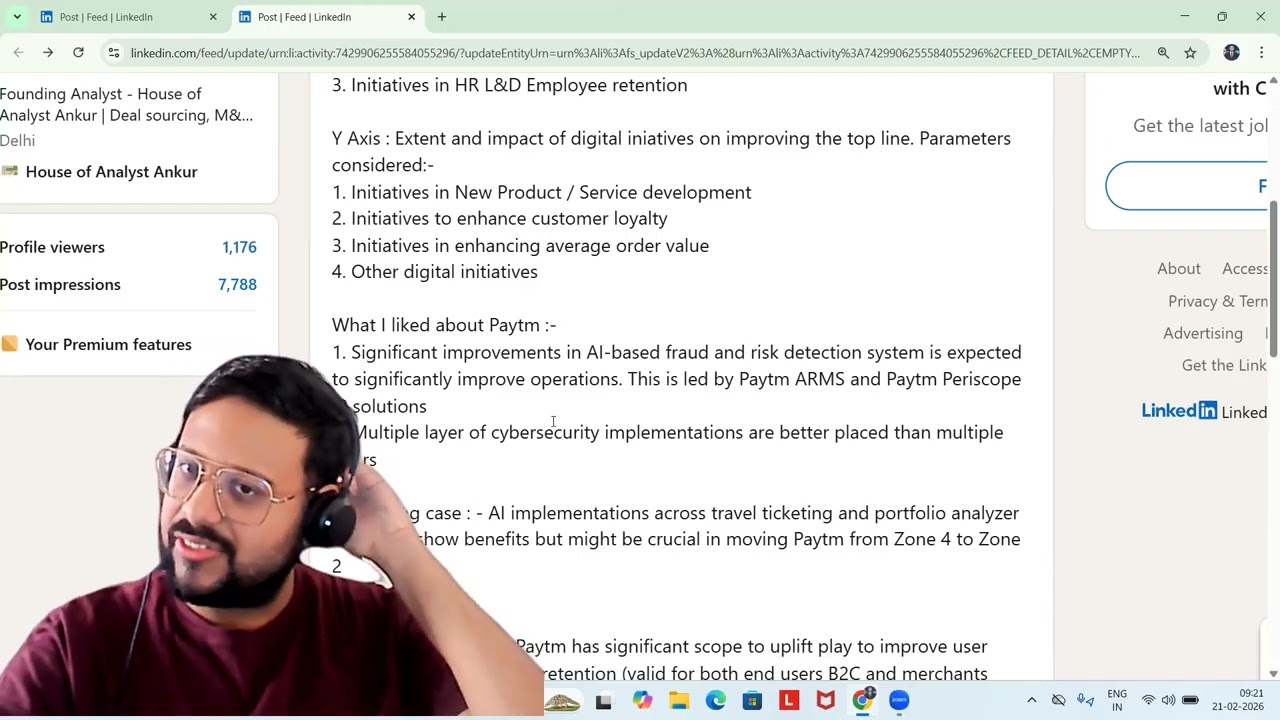
Task: Open McAfee from the taskbar
Action: [x=825, y=701]
